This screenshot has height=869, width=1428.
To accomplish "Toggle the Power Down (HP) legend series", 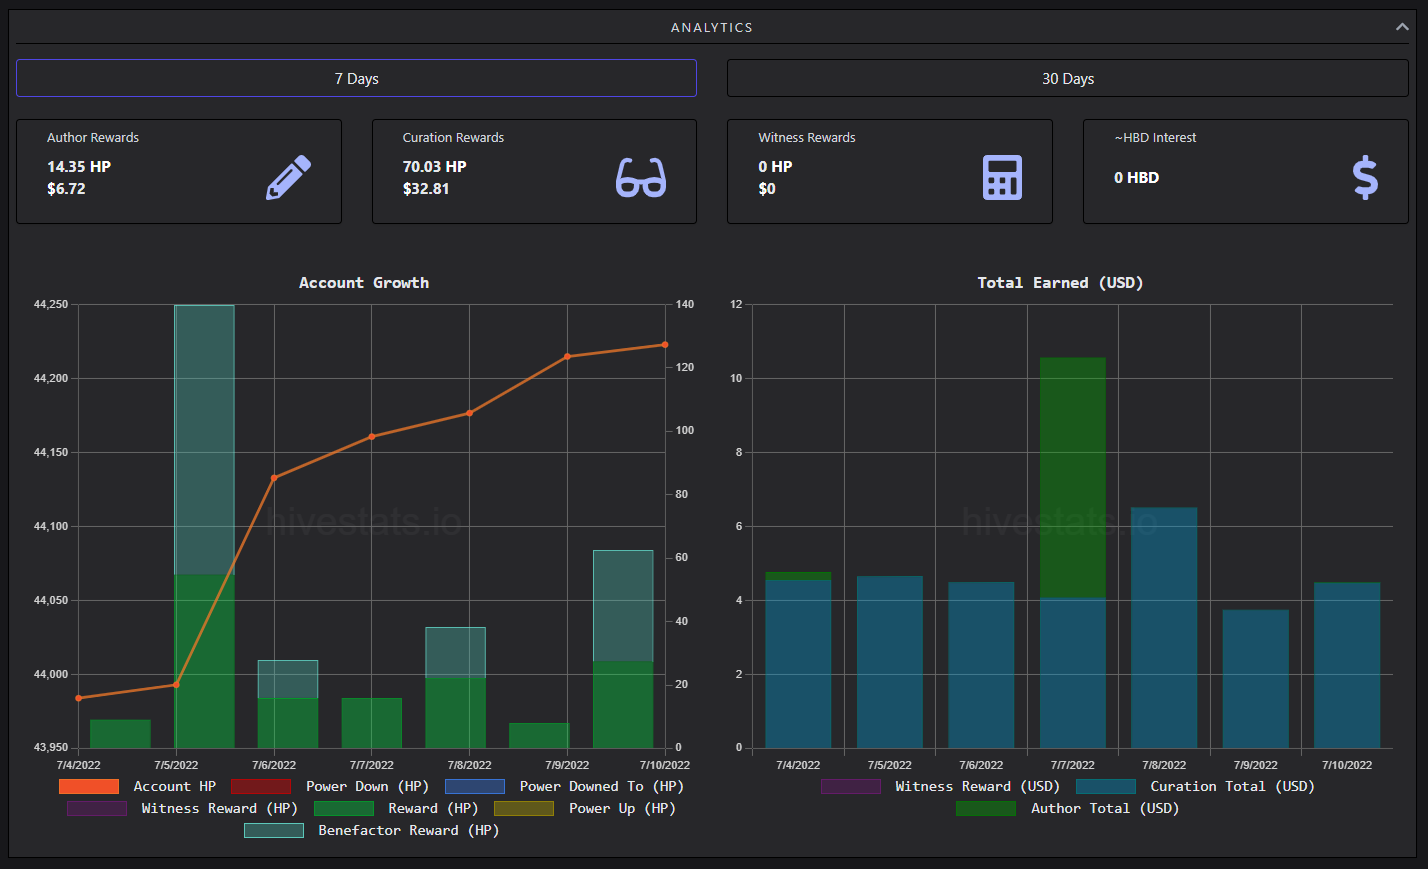I will click(330, 787).
